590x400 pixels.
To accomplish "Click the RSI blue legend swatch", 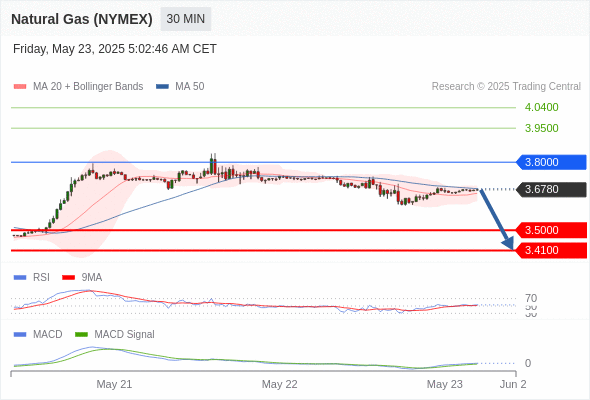I will tap(20, 278).
